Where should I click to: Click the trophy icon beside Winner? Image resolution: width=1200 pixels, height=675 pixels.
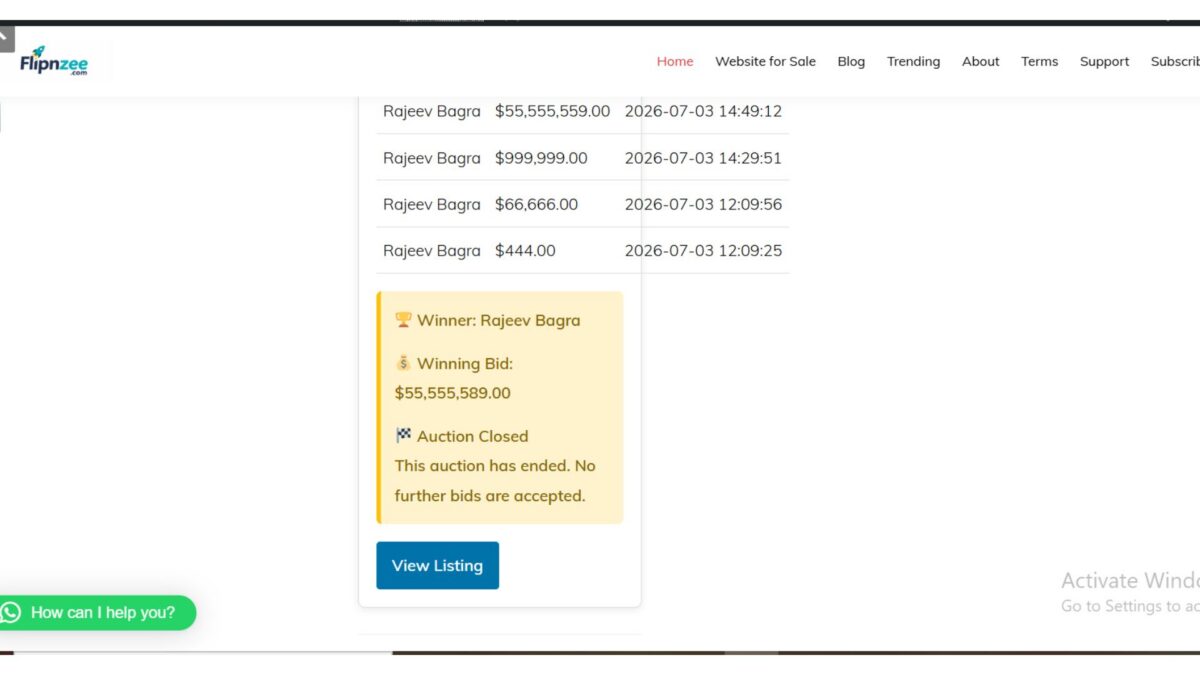(403, 320)
